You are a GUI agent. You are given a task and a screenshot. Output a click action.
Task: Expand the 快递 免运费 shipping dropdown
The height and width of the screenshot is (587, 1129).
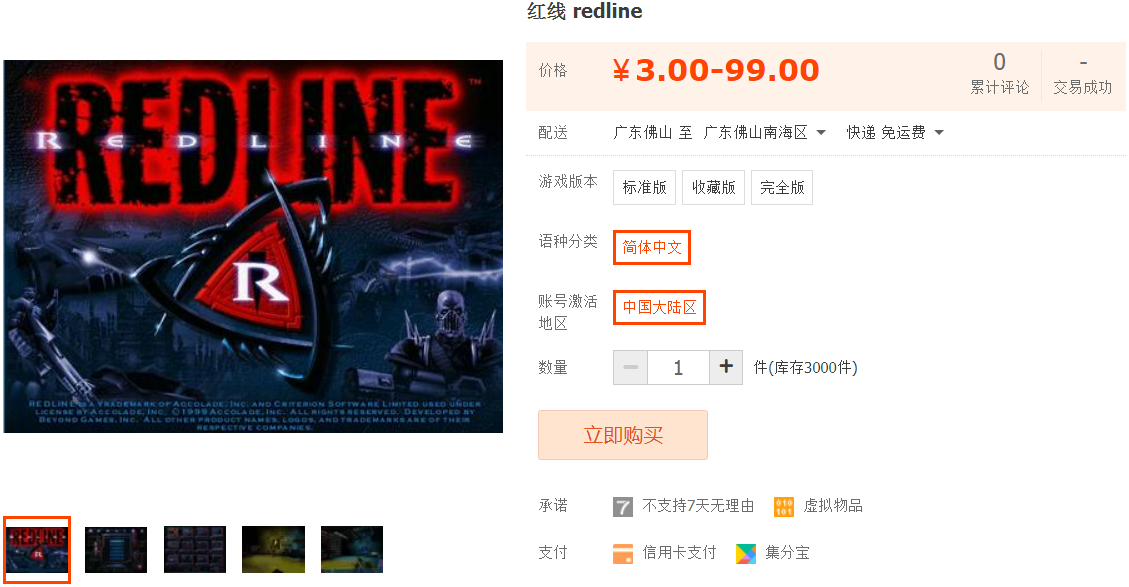coord(895,133)
